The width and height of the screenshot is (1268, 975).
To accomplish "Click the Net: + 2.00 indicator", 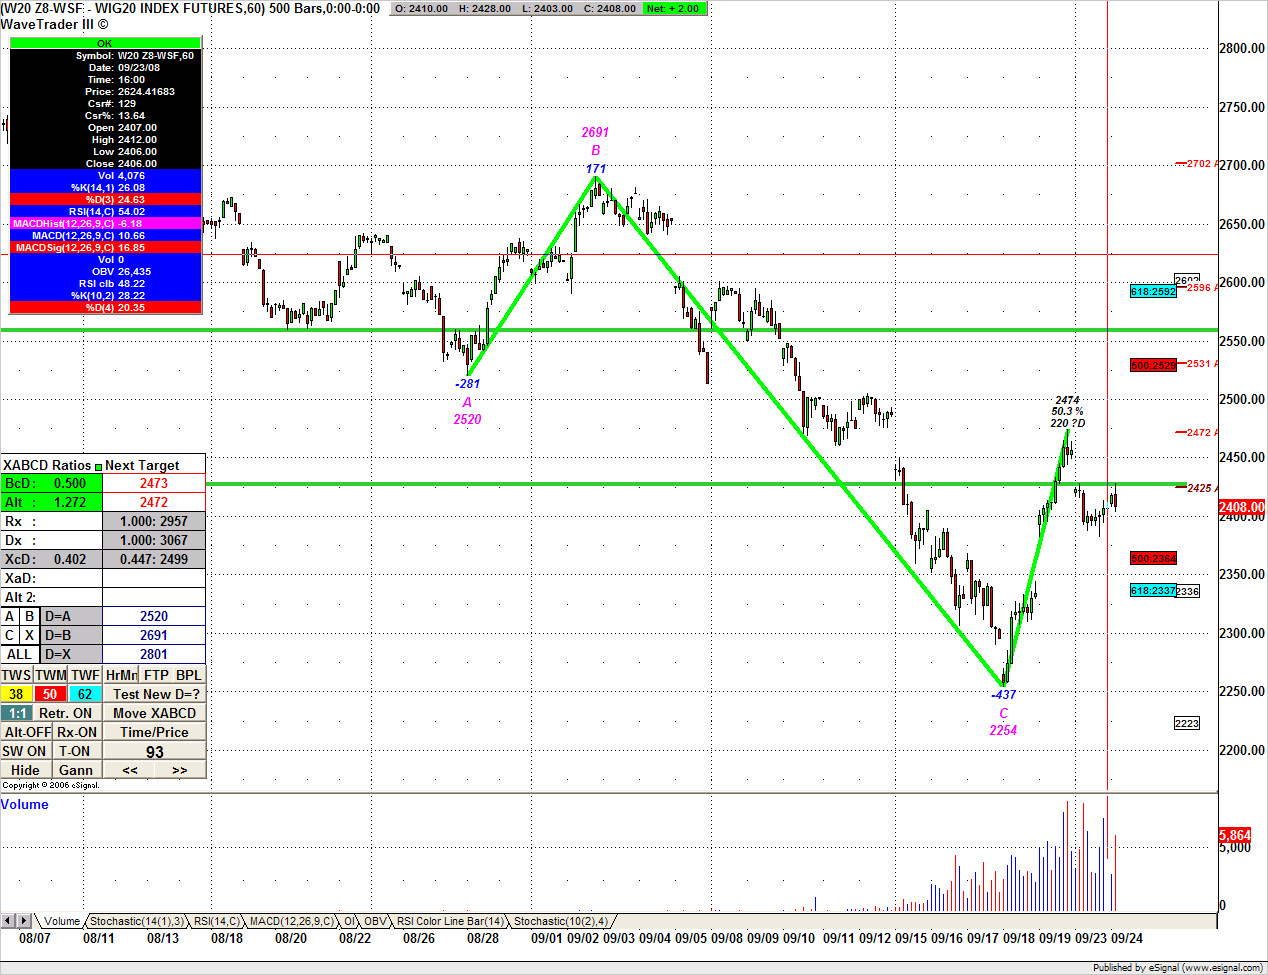I will pyautogui.click(x=675, y=8).
